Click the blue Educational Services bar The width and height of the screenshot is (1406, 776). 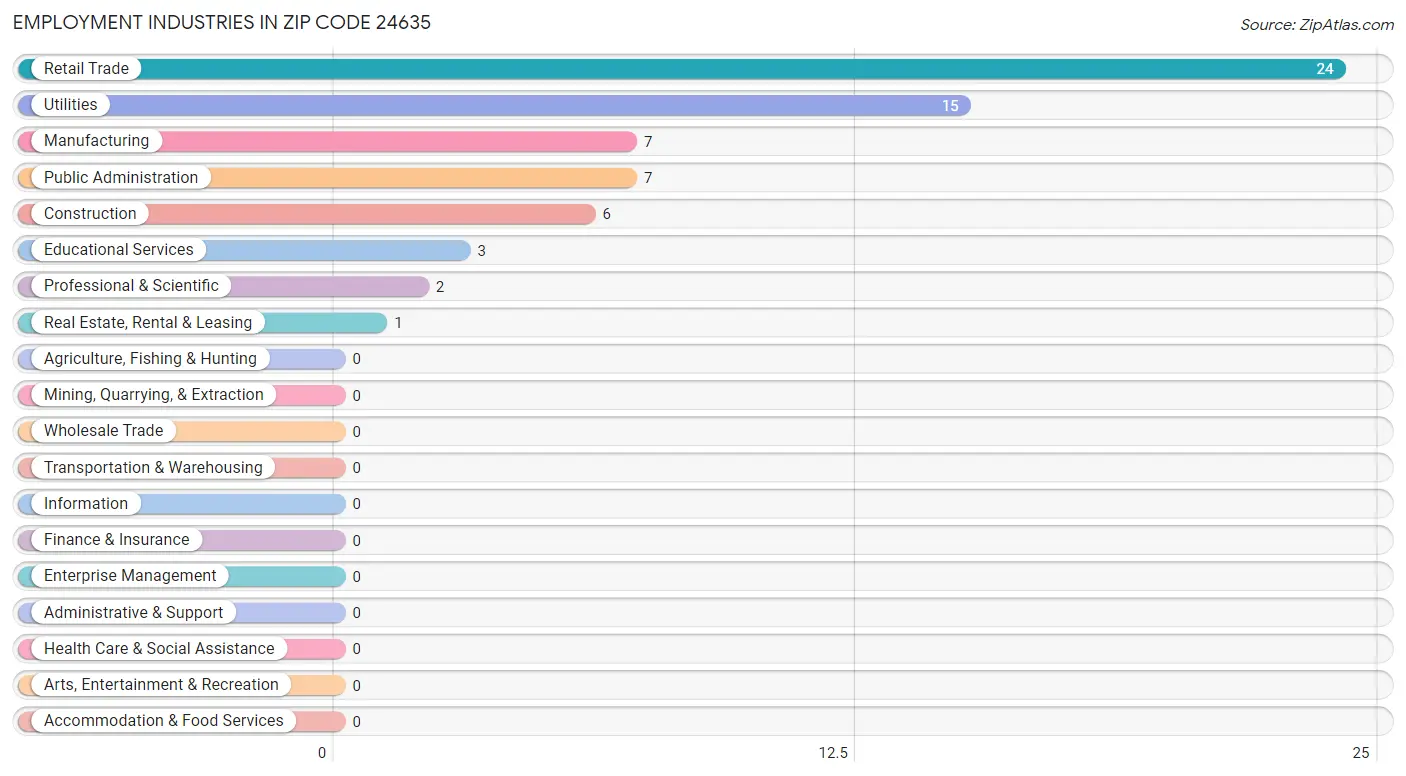click(244, 250)
